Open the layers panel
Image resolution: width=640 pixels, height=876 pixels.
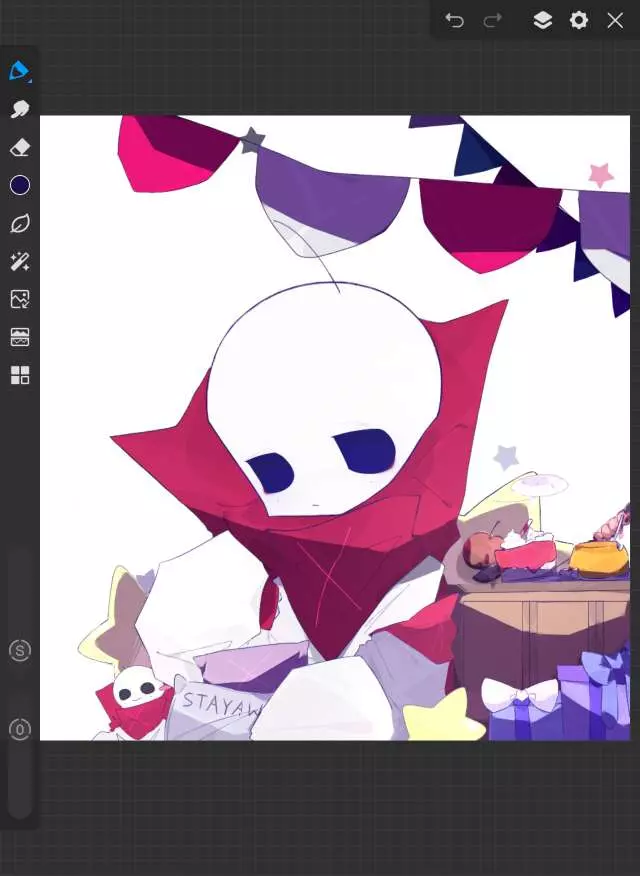click(543, 21)
